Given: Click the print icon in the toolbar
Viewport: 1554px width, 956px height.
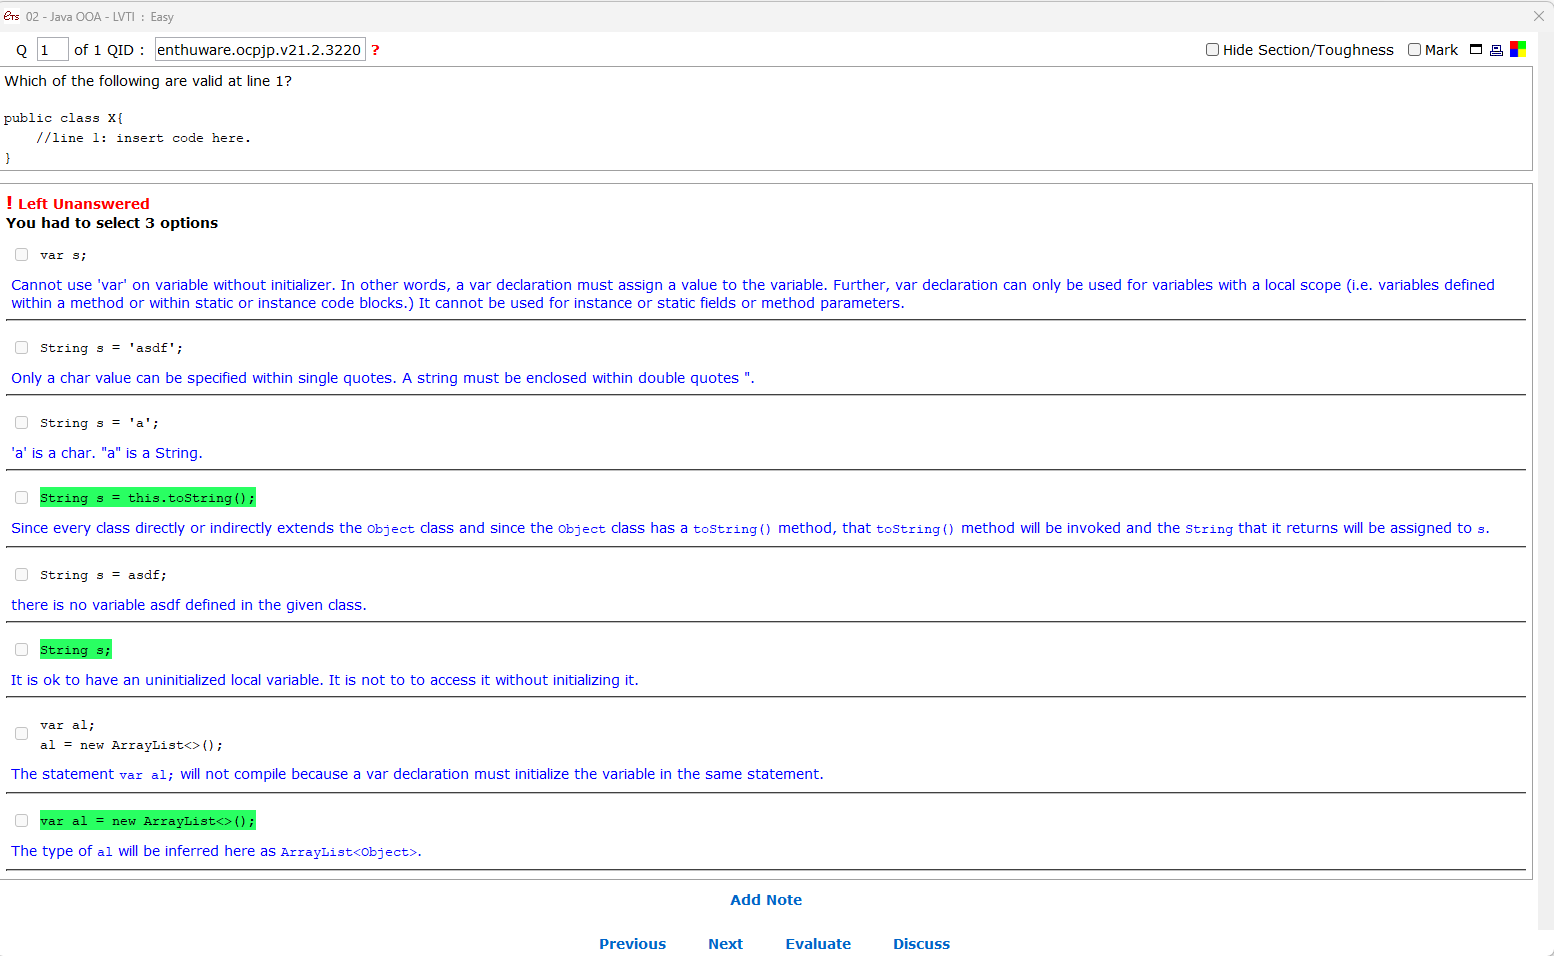Looking at the screenshot, I should pos(1496,50).
